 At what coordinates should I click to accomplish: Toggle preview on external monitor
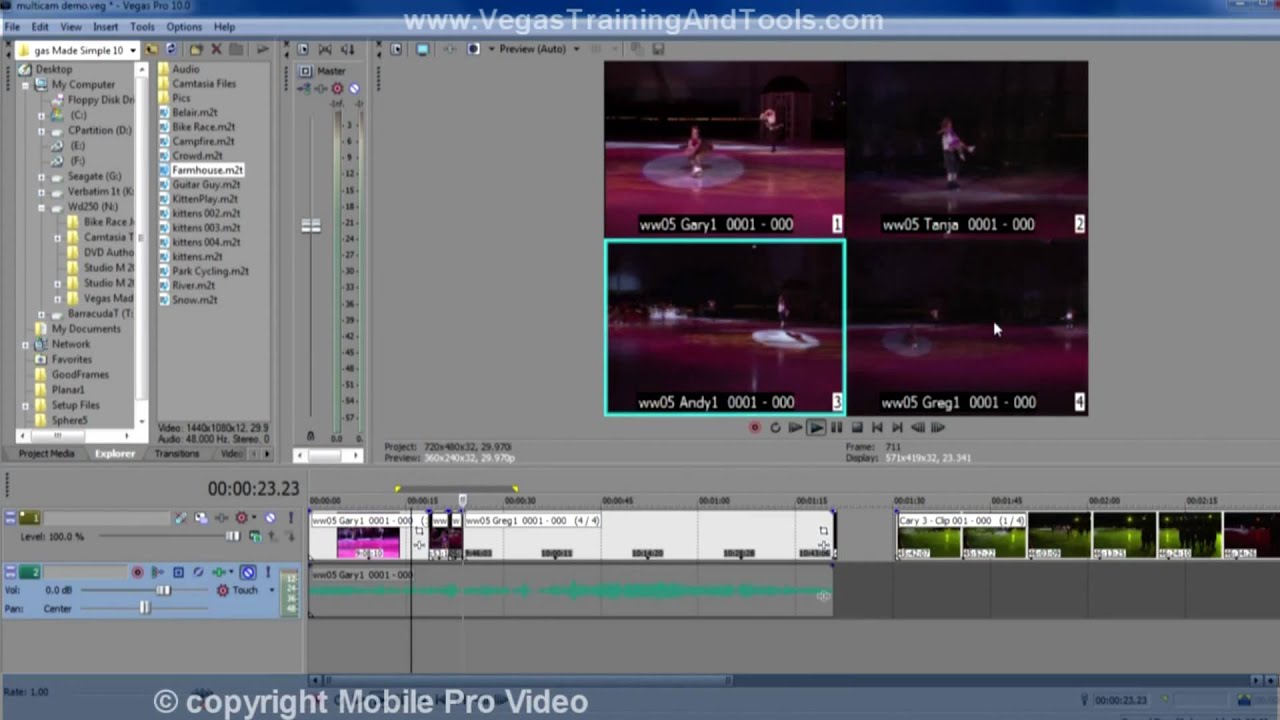tap(423, 49)
